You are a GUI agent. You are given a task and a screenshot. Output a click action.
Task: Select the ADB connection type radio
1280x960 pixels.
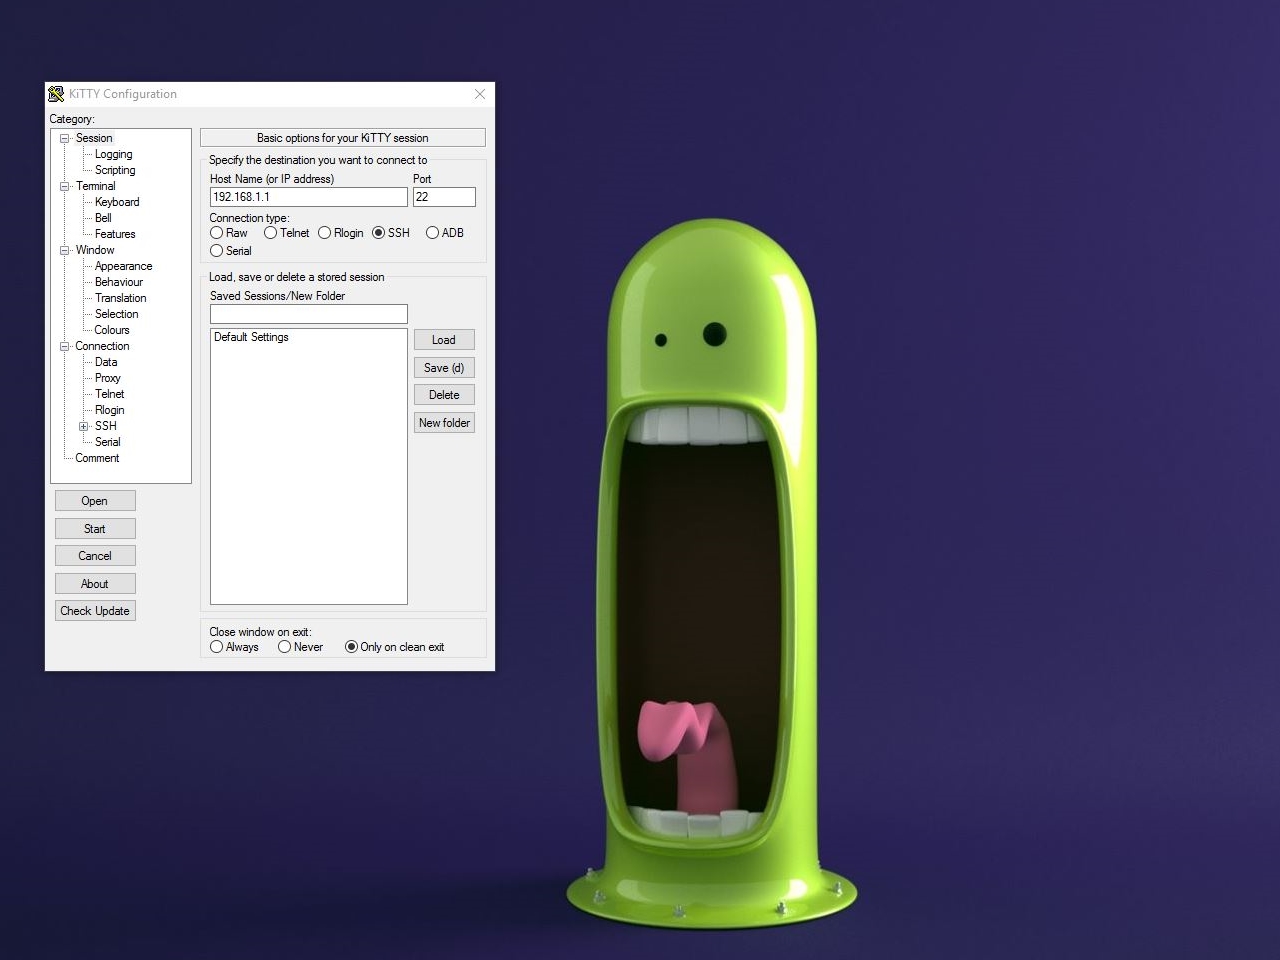(433, 233)
